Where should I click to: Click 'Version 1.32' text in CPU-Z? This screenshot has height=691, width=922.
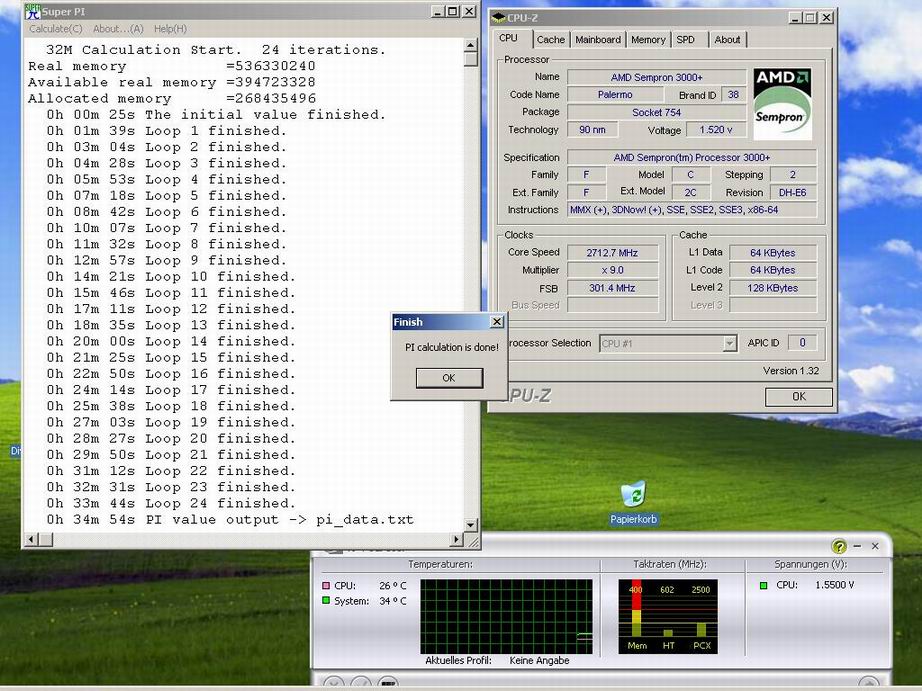point(791,371)
